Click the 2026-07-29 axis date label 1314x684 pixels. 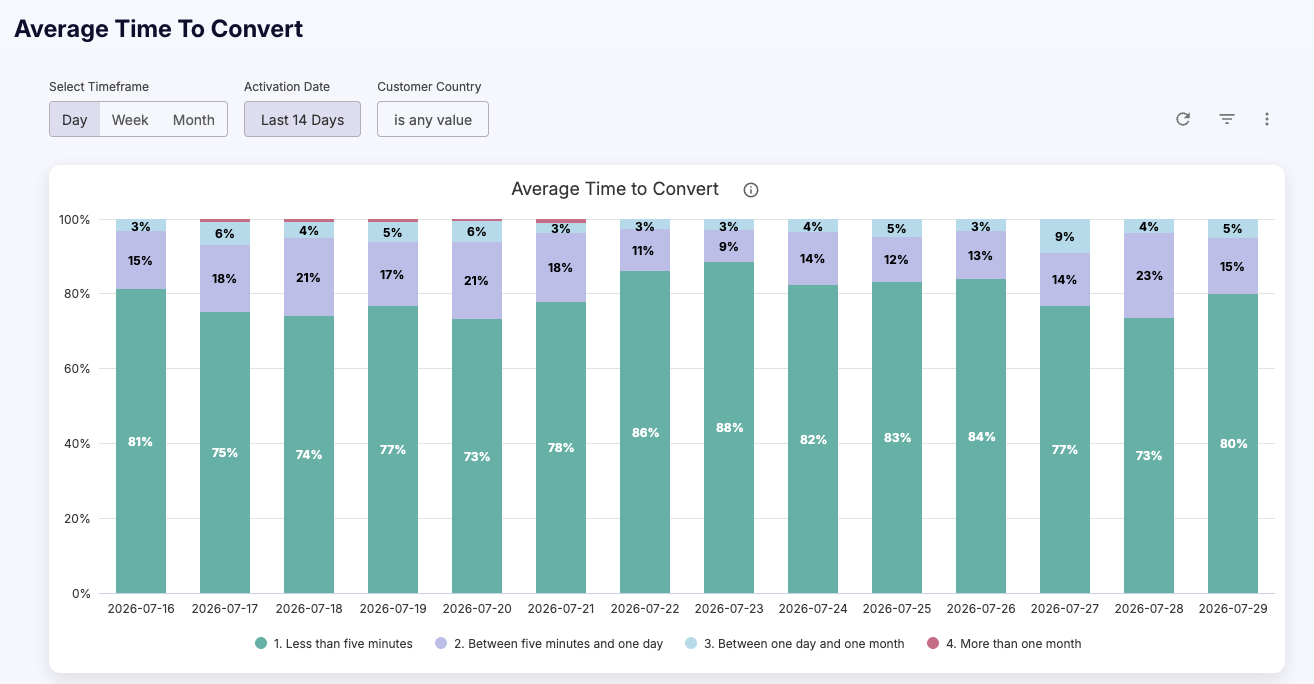[1233, 608]
